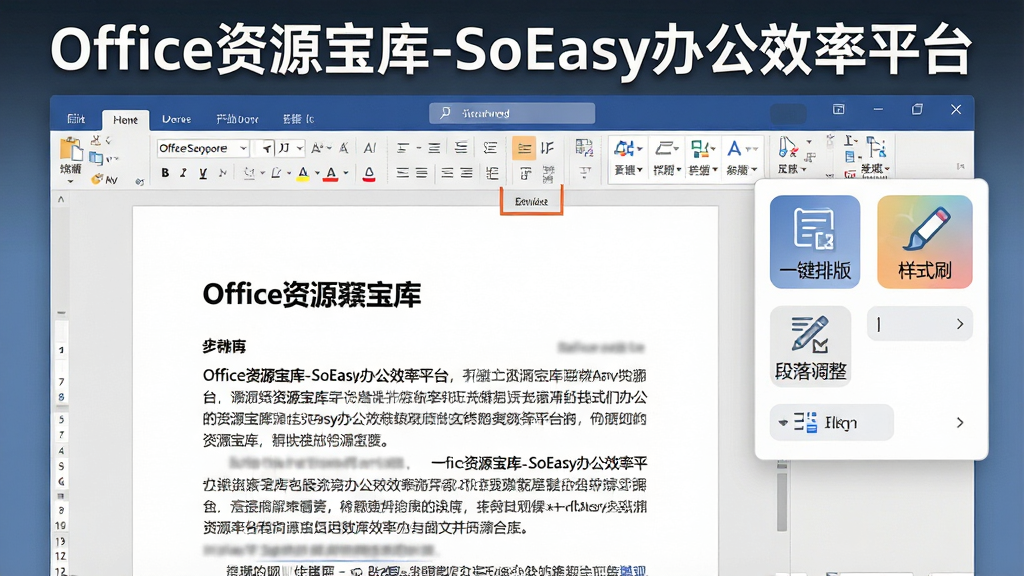The width and height of the screenshot is (1024, 576).
Task: Set paragraph alignment to center
Action: coord(422,173)
